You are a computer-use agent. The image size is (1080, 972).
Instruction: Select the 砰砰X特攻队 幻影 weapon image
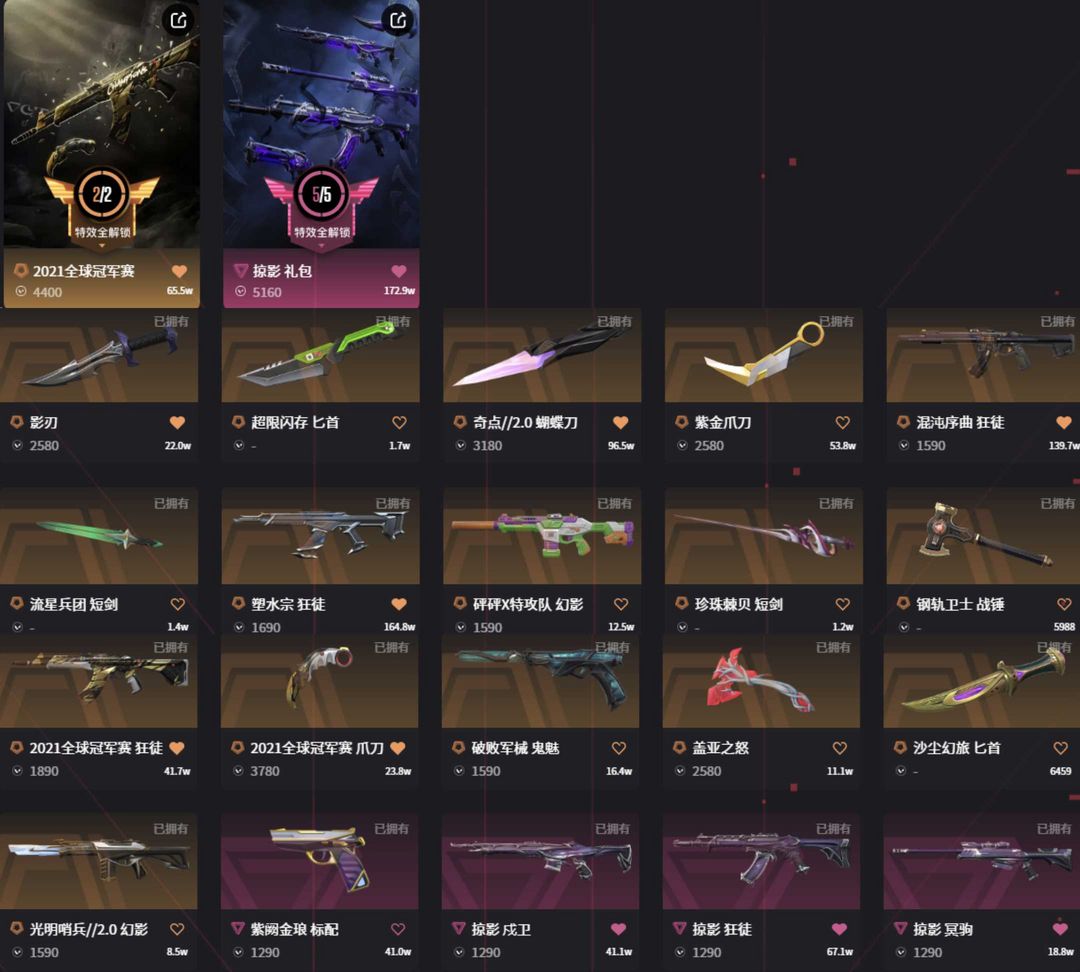click(x=542, y=536)
